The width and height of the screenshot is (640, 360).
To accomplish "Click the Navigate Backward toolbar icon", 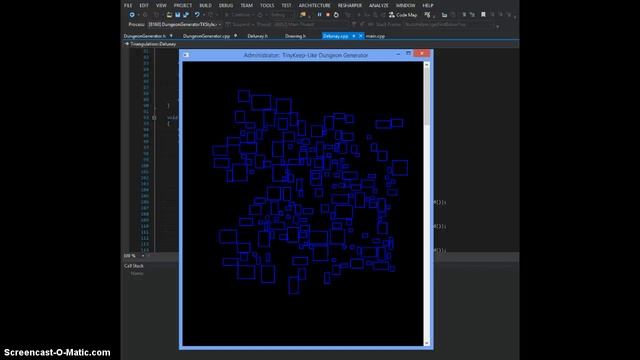I will pos(132,15).
